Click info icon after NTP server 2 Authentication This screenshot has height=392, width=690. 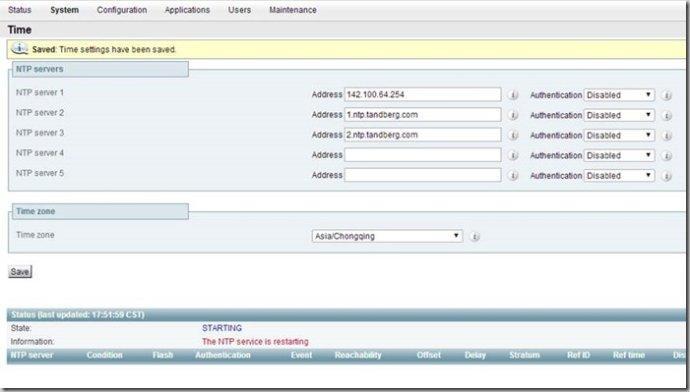click(x=667, y=116)
